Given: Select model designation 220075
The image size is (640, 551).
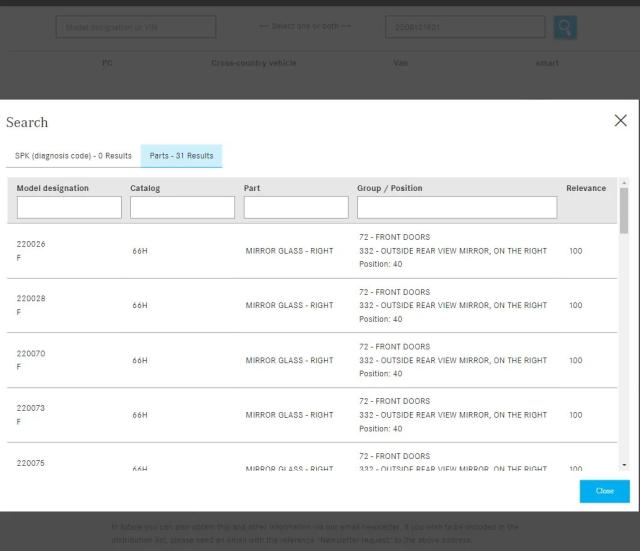Looking at the screenshot, I should pyautogui.click(x=31, y=463).
